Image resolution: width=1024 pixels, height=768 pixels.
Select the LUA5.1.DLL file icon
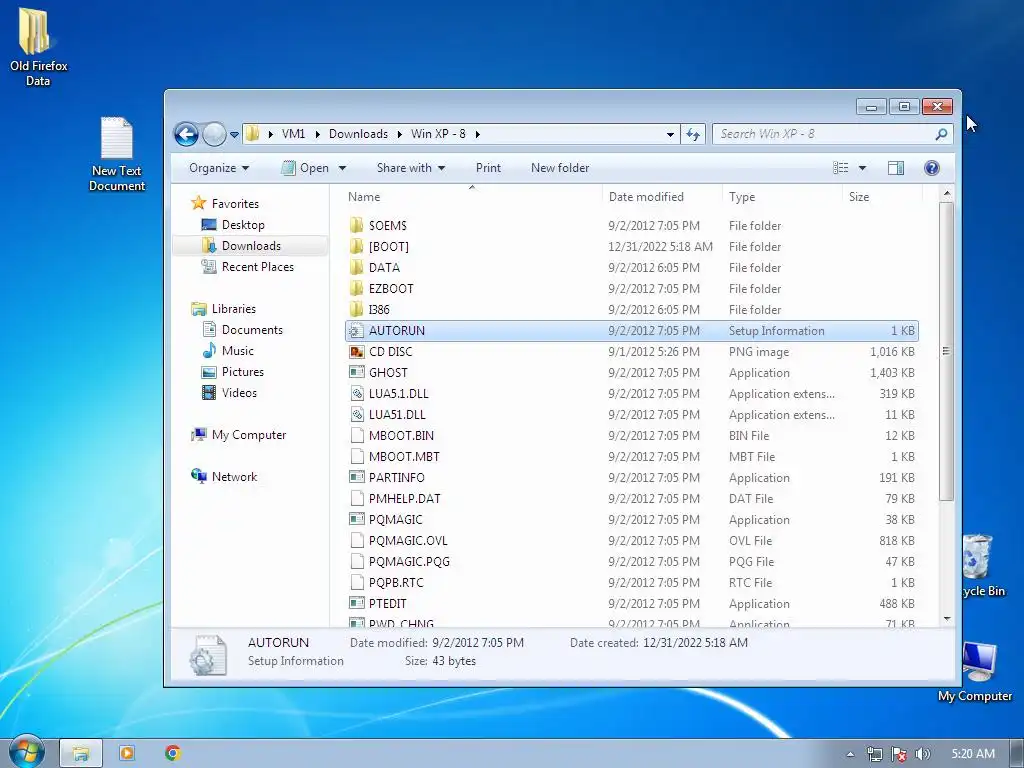(357, 393)
